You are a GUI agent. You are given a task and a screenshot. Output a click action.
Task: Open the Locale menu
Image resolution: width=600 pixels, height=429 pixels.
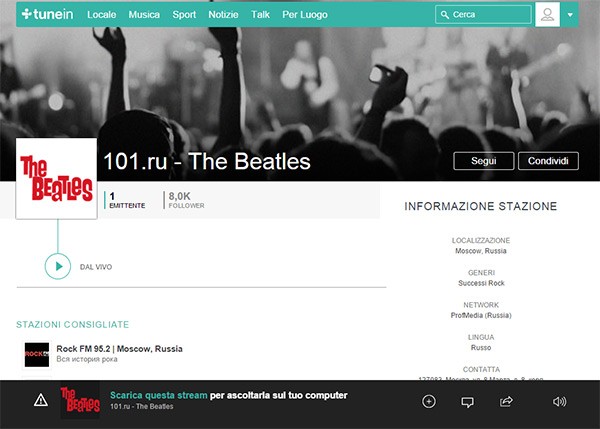(101, 15)
